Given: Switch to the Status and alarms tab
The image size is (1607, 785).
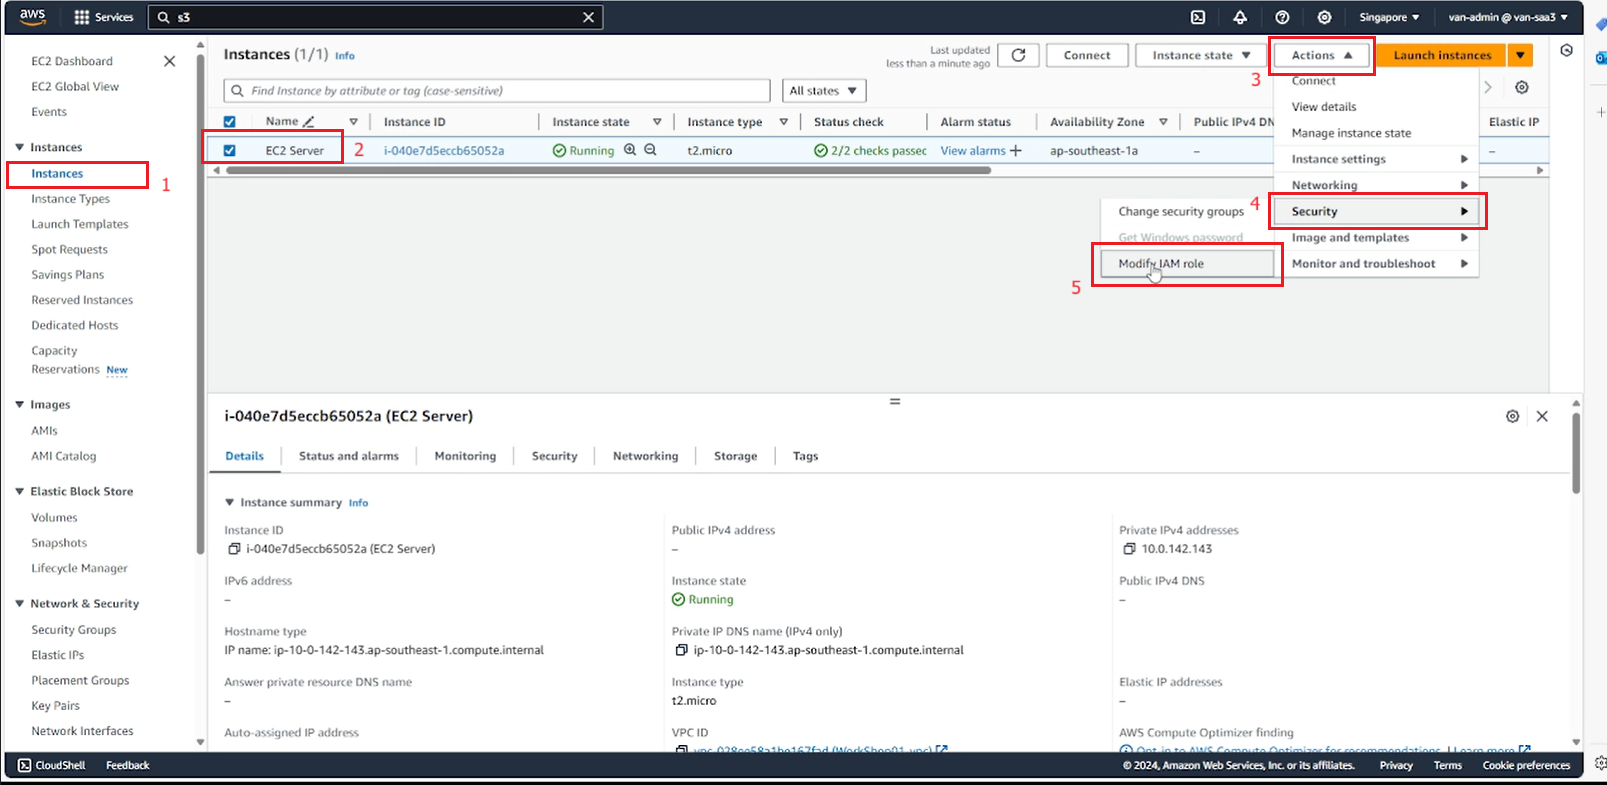Looking at the screenshot, I should click(x=348, y=456).
